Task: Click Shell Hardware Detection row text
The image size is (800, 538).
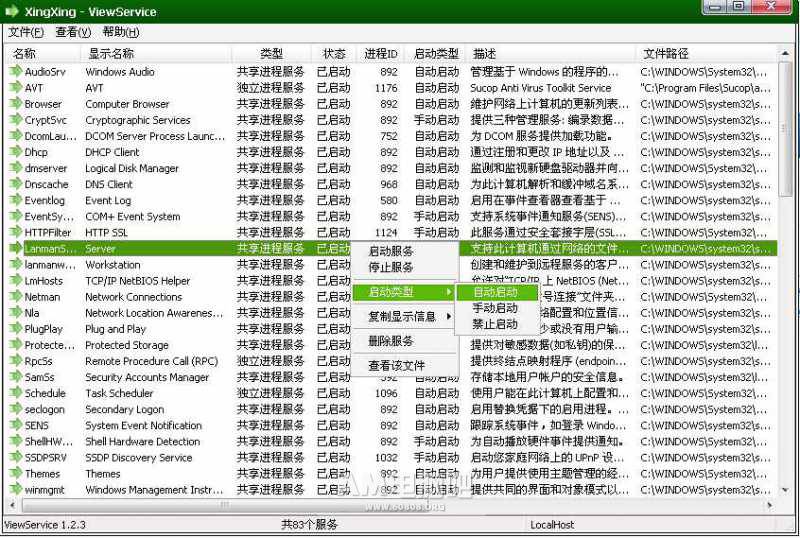Action: (143, 442)
